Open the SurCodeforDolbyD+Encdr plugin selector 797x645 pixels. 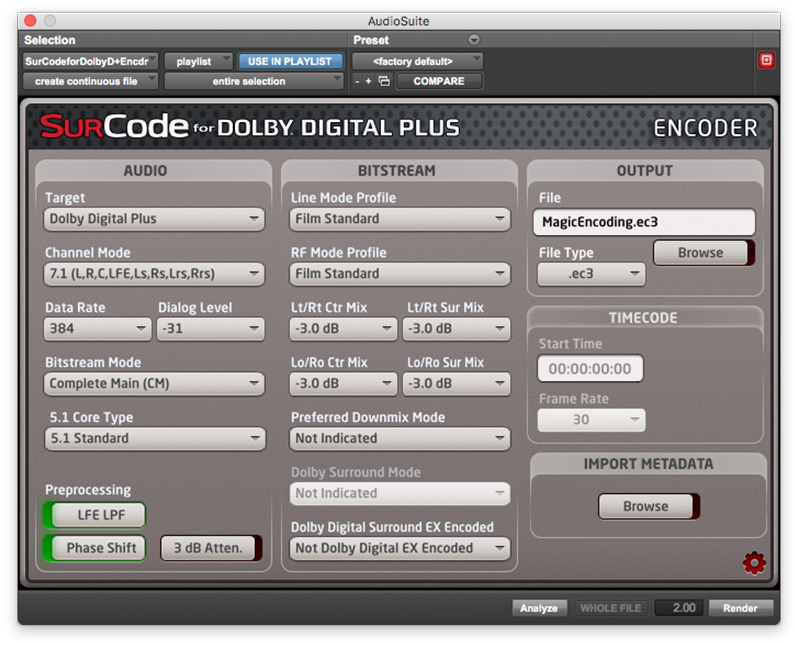click(90, 62)
